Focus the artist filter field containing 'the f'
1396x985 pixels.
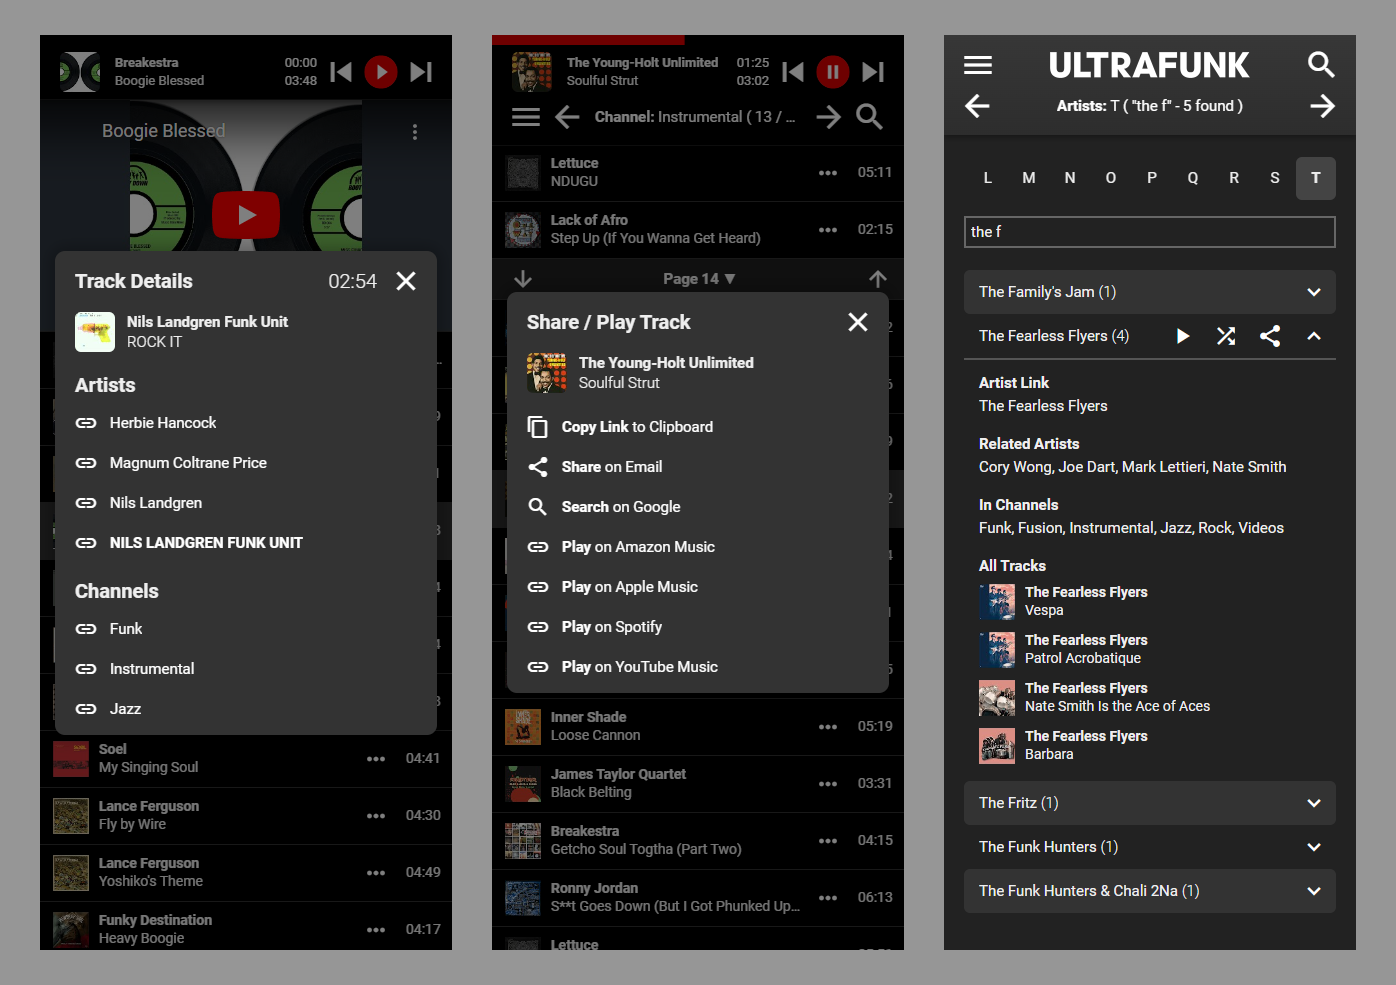(1150, 232)
